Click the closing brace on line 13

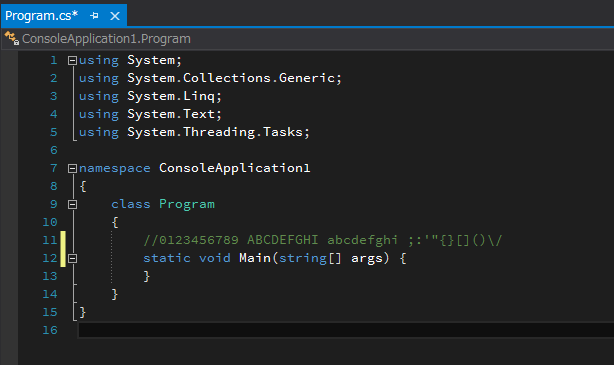coord(146,276)
